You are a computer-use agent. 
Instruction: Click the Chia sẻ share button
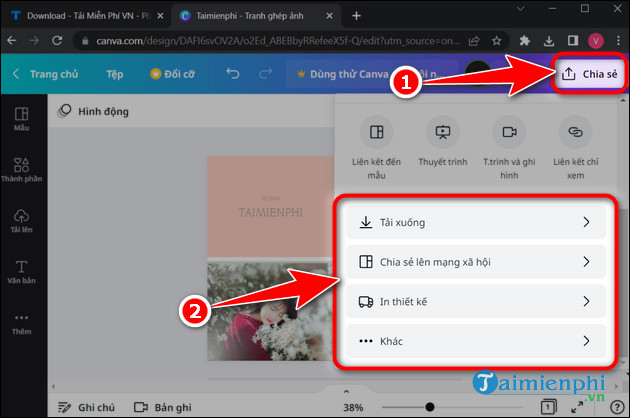[x=589, y=74]
